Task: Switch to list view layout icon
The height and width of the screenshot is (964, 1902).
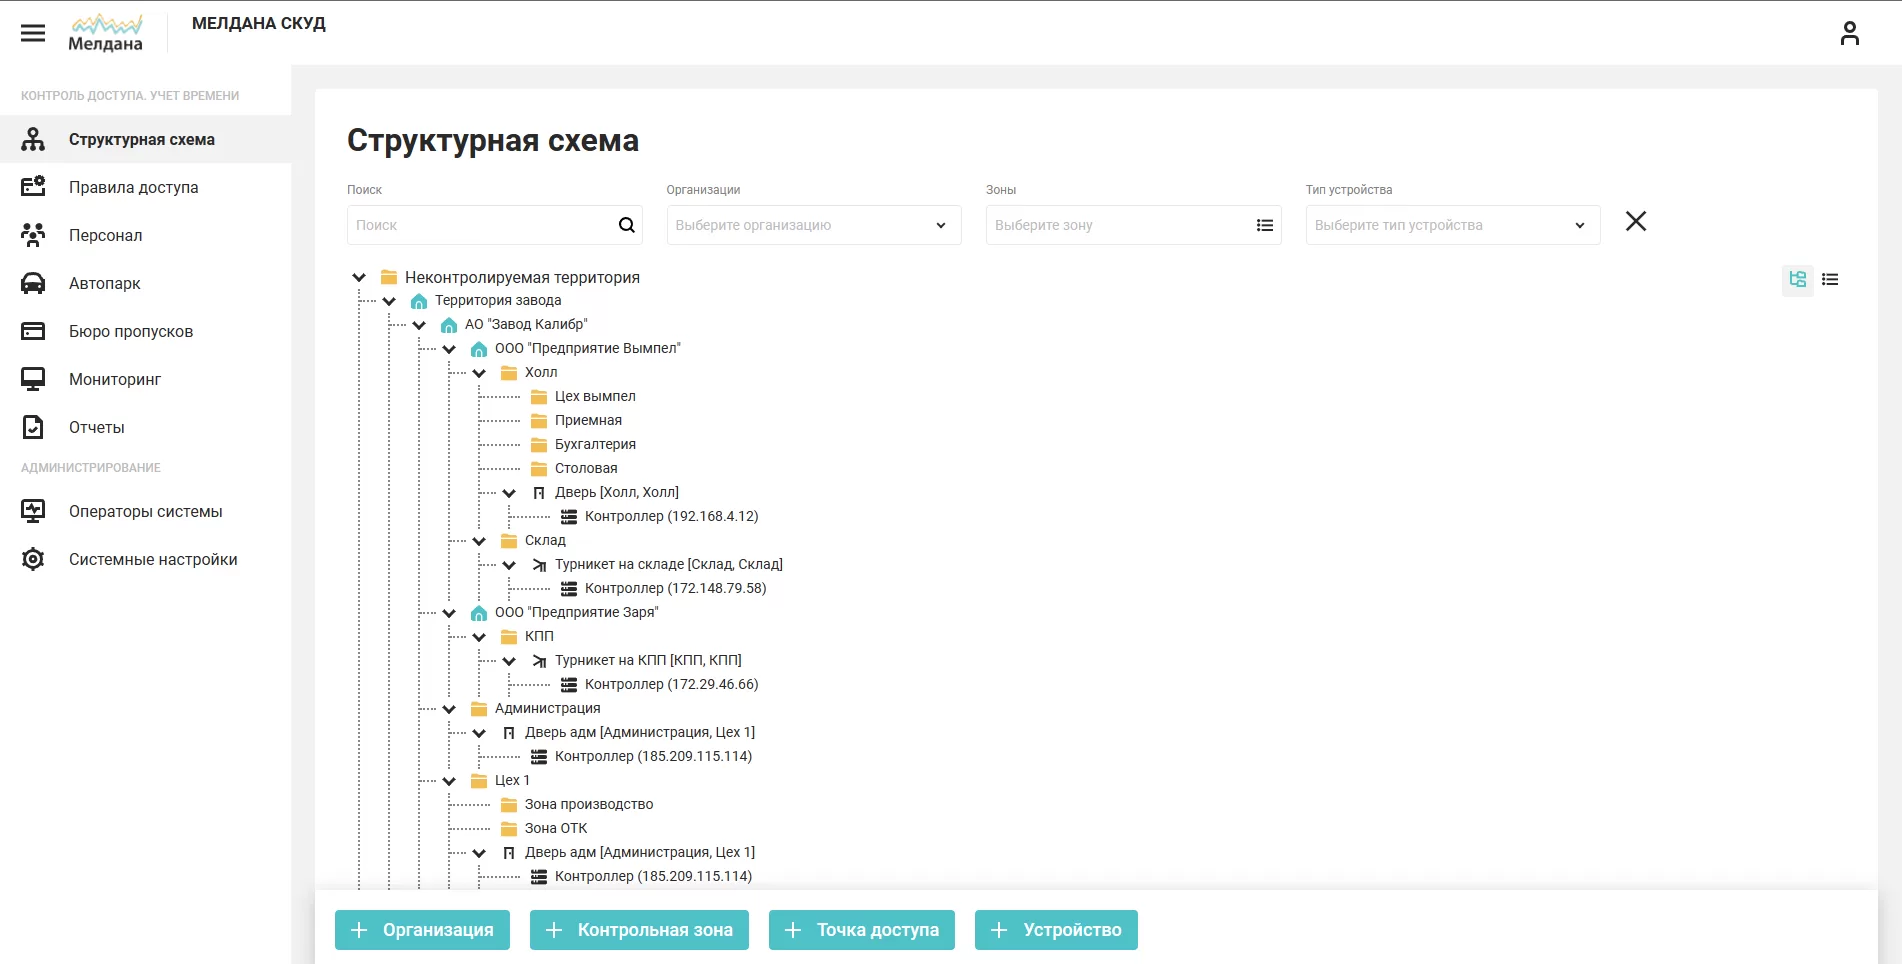Action: [1830, 280]
